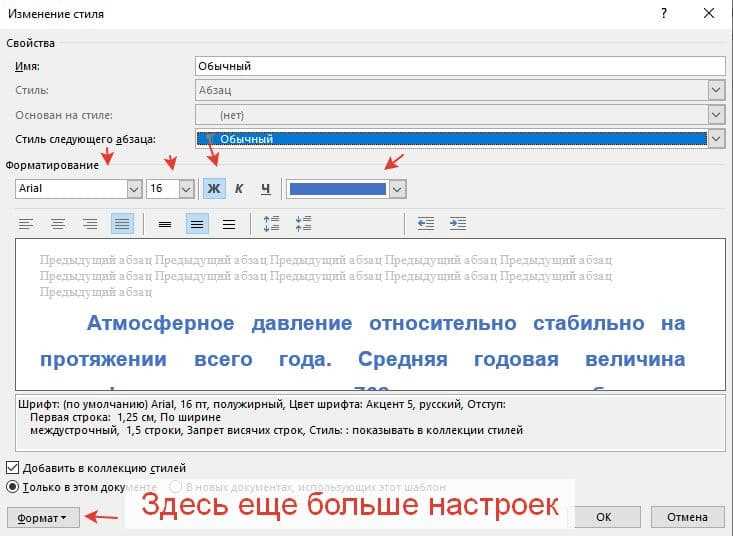
Task: Click preview text 'Атмосферное давление'
Action: (219, 323)
